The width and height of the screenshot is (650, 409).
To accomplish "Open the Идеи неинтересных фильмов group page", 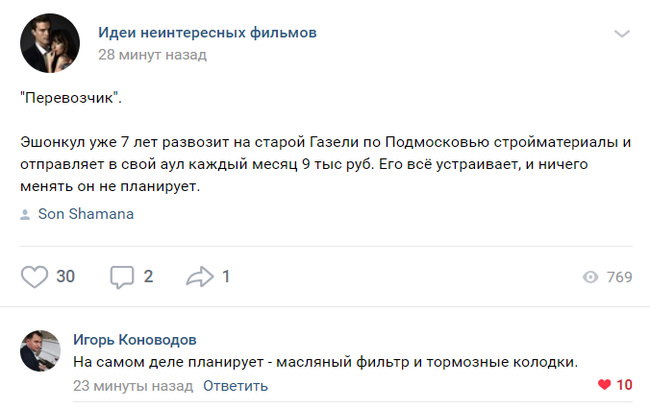I will 207,33.
